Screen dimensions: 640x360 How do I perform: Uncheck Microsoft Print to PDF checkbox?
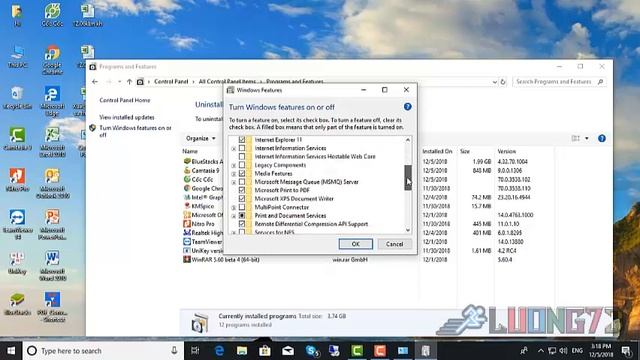[x=242, y=190]
